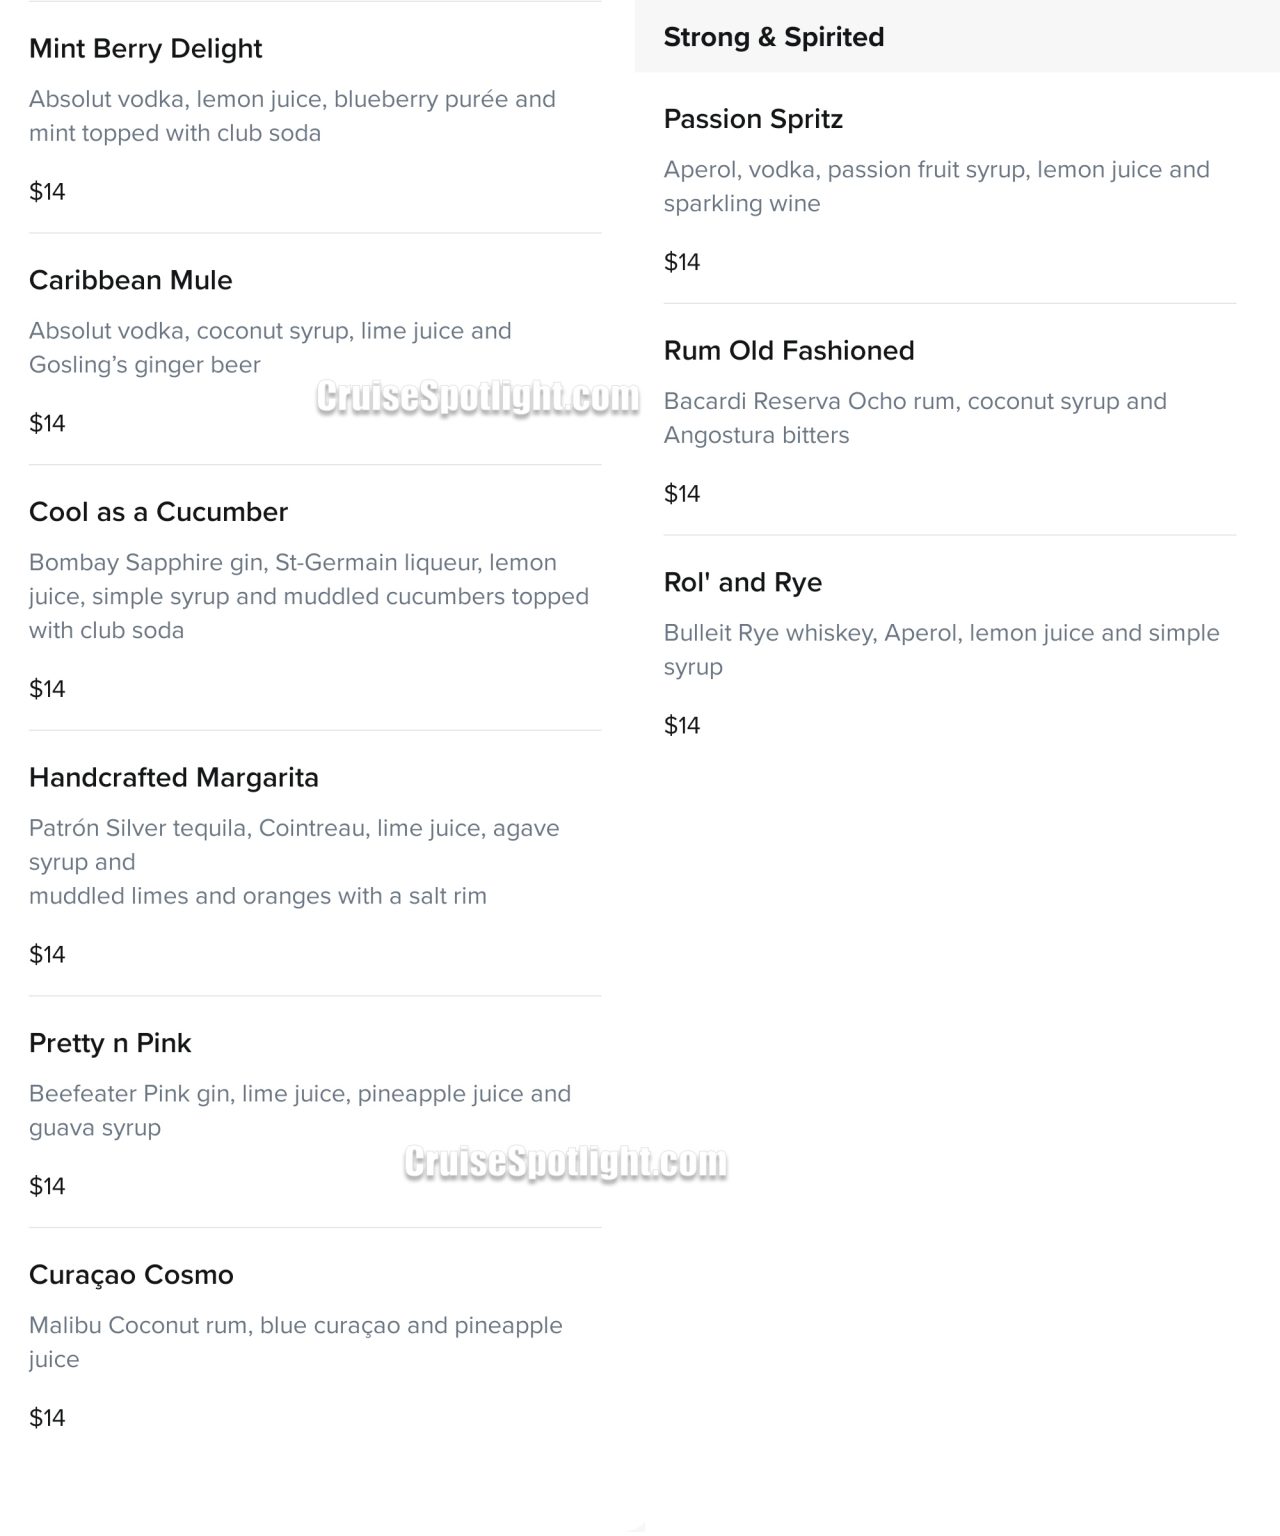The image size is (1280, 1536).
Task: Tap the $14 price below Handcrafted Margarita
Action: pyautogui.click(x=47, y=955)
